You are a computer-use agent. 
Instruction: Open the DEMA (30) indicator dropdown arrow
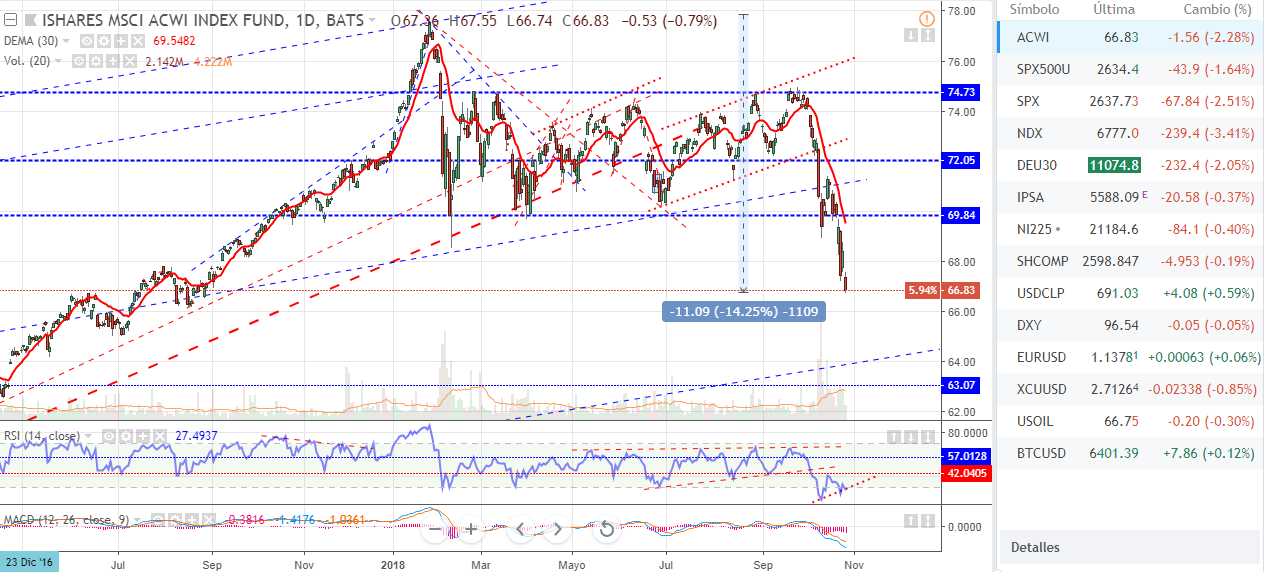click(x=66, y=41)
